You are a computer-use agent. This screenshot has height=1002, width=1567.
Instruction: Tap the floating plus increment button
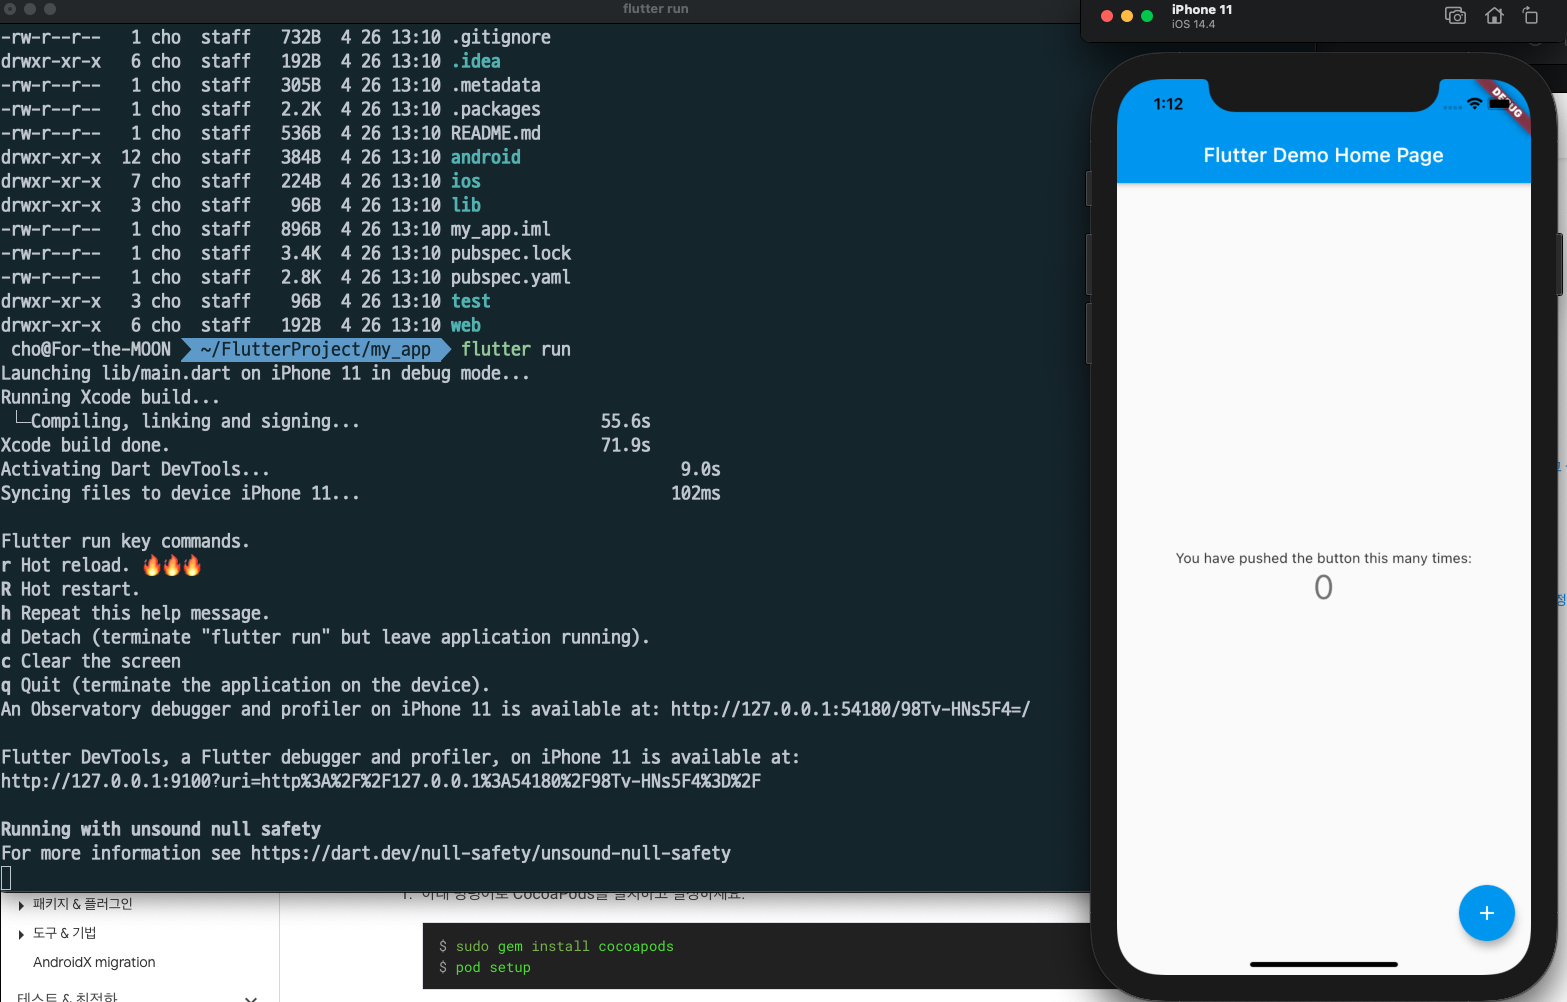click(x=1486, y=913)
